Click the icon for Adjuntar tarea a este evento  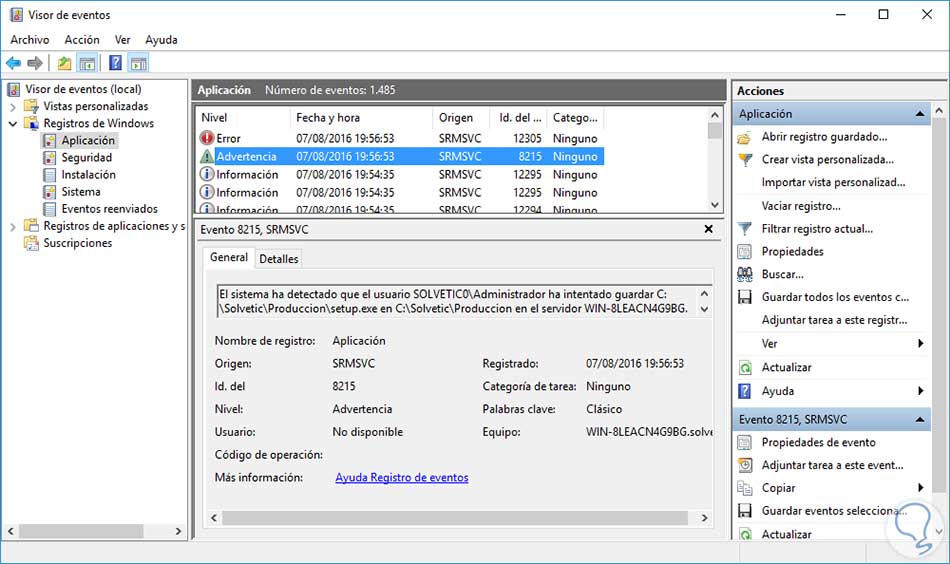tap(745, 465)
